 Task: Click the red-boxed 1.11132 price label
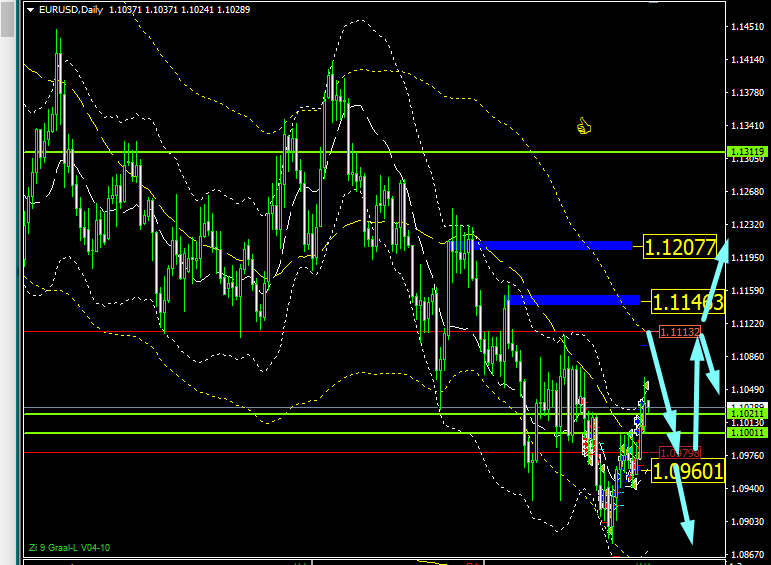680,331
